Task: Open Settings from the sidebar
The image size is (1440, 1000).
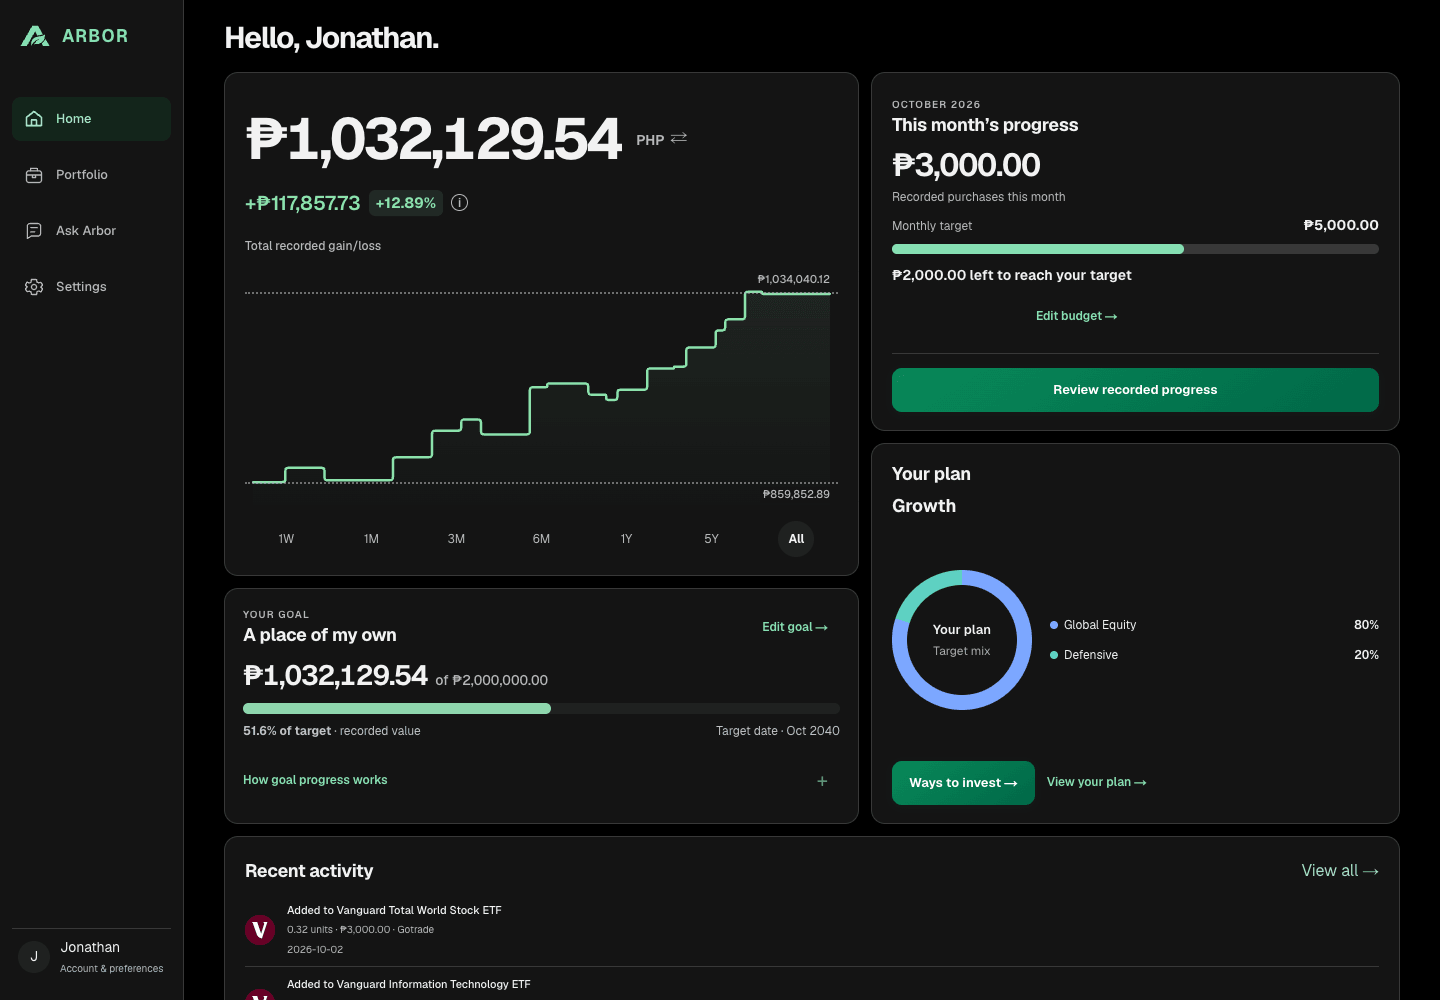Action: (x=91, y=287)
